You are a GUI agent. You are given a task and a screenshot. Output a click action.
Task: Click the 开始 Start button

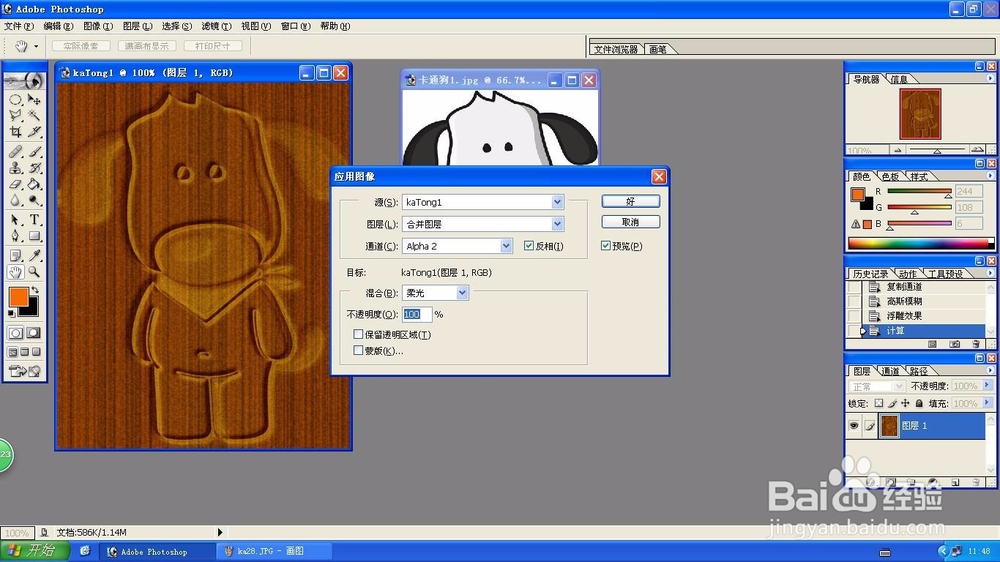[x=32, y=551]
